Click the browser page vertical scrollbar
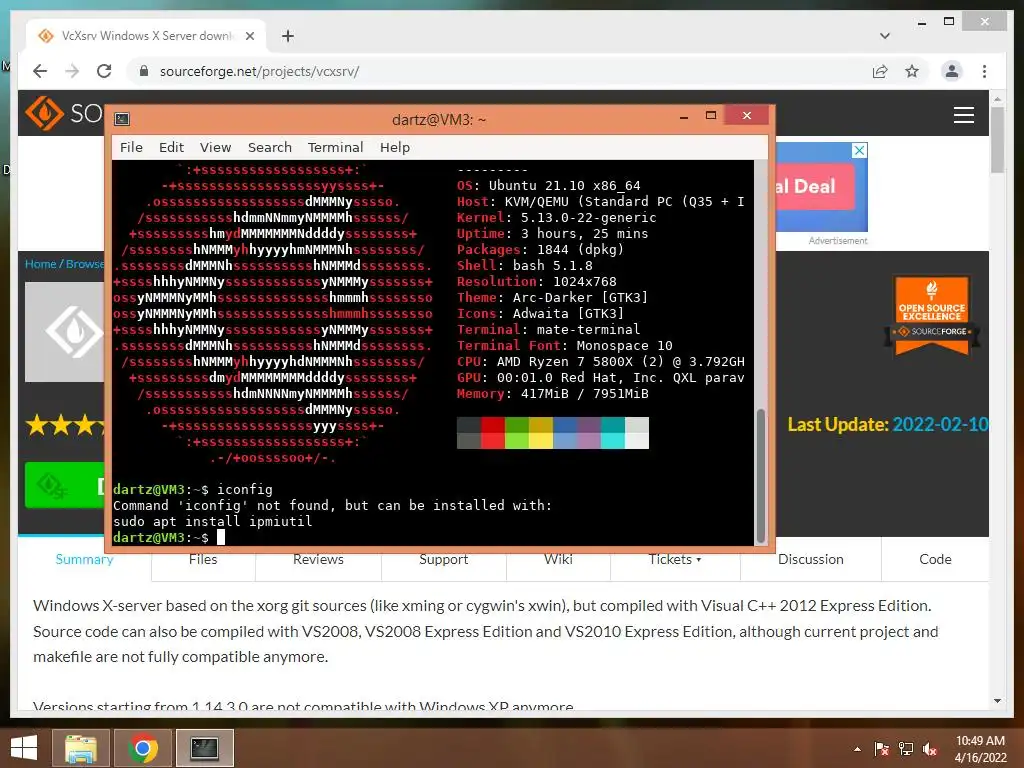Viewport: 1024px width, 768px height. point(997,140)
